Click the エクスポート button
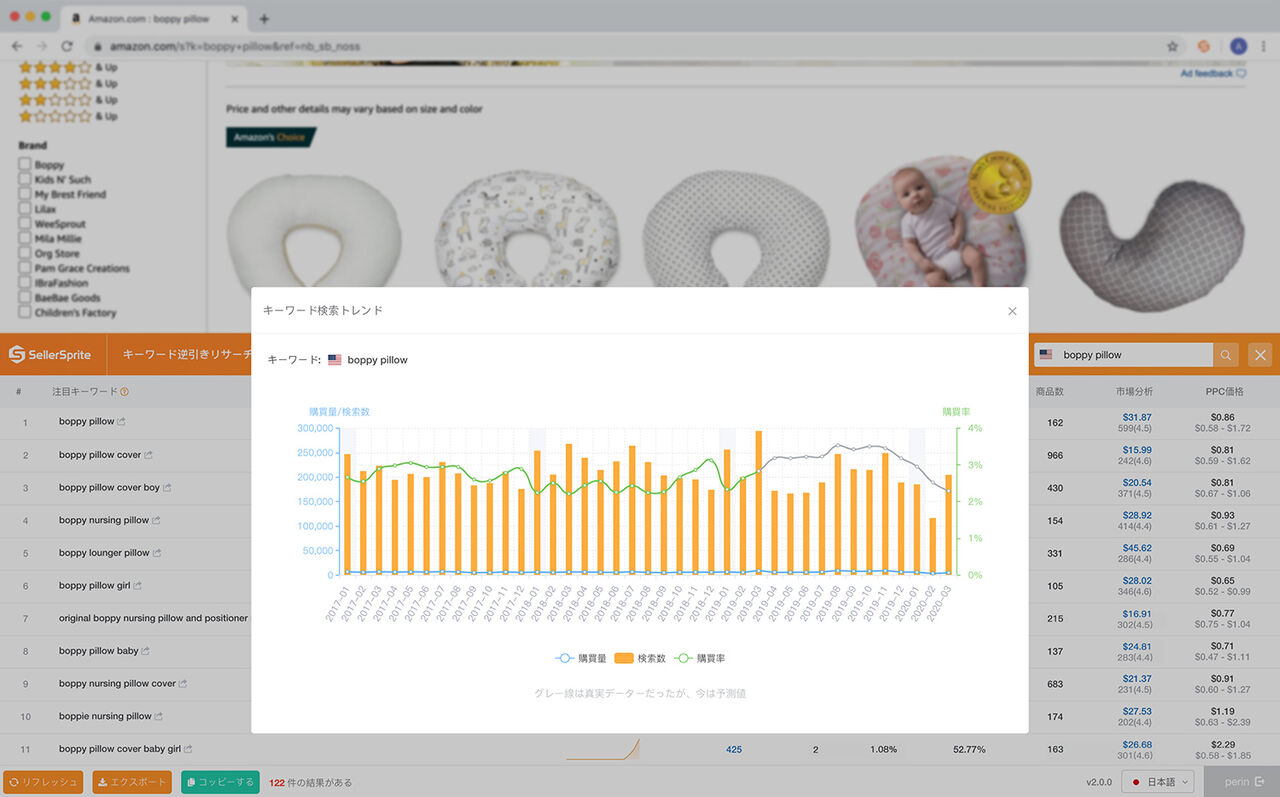This screenshot has height=797, width=1280. click(132, 782)
